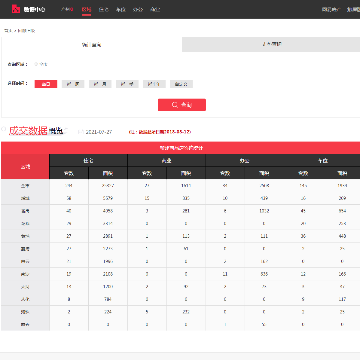The height and width of the screenshot is (360, 360).
Task: Click the 成交数据 section heading
Action: [28, 131]
